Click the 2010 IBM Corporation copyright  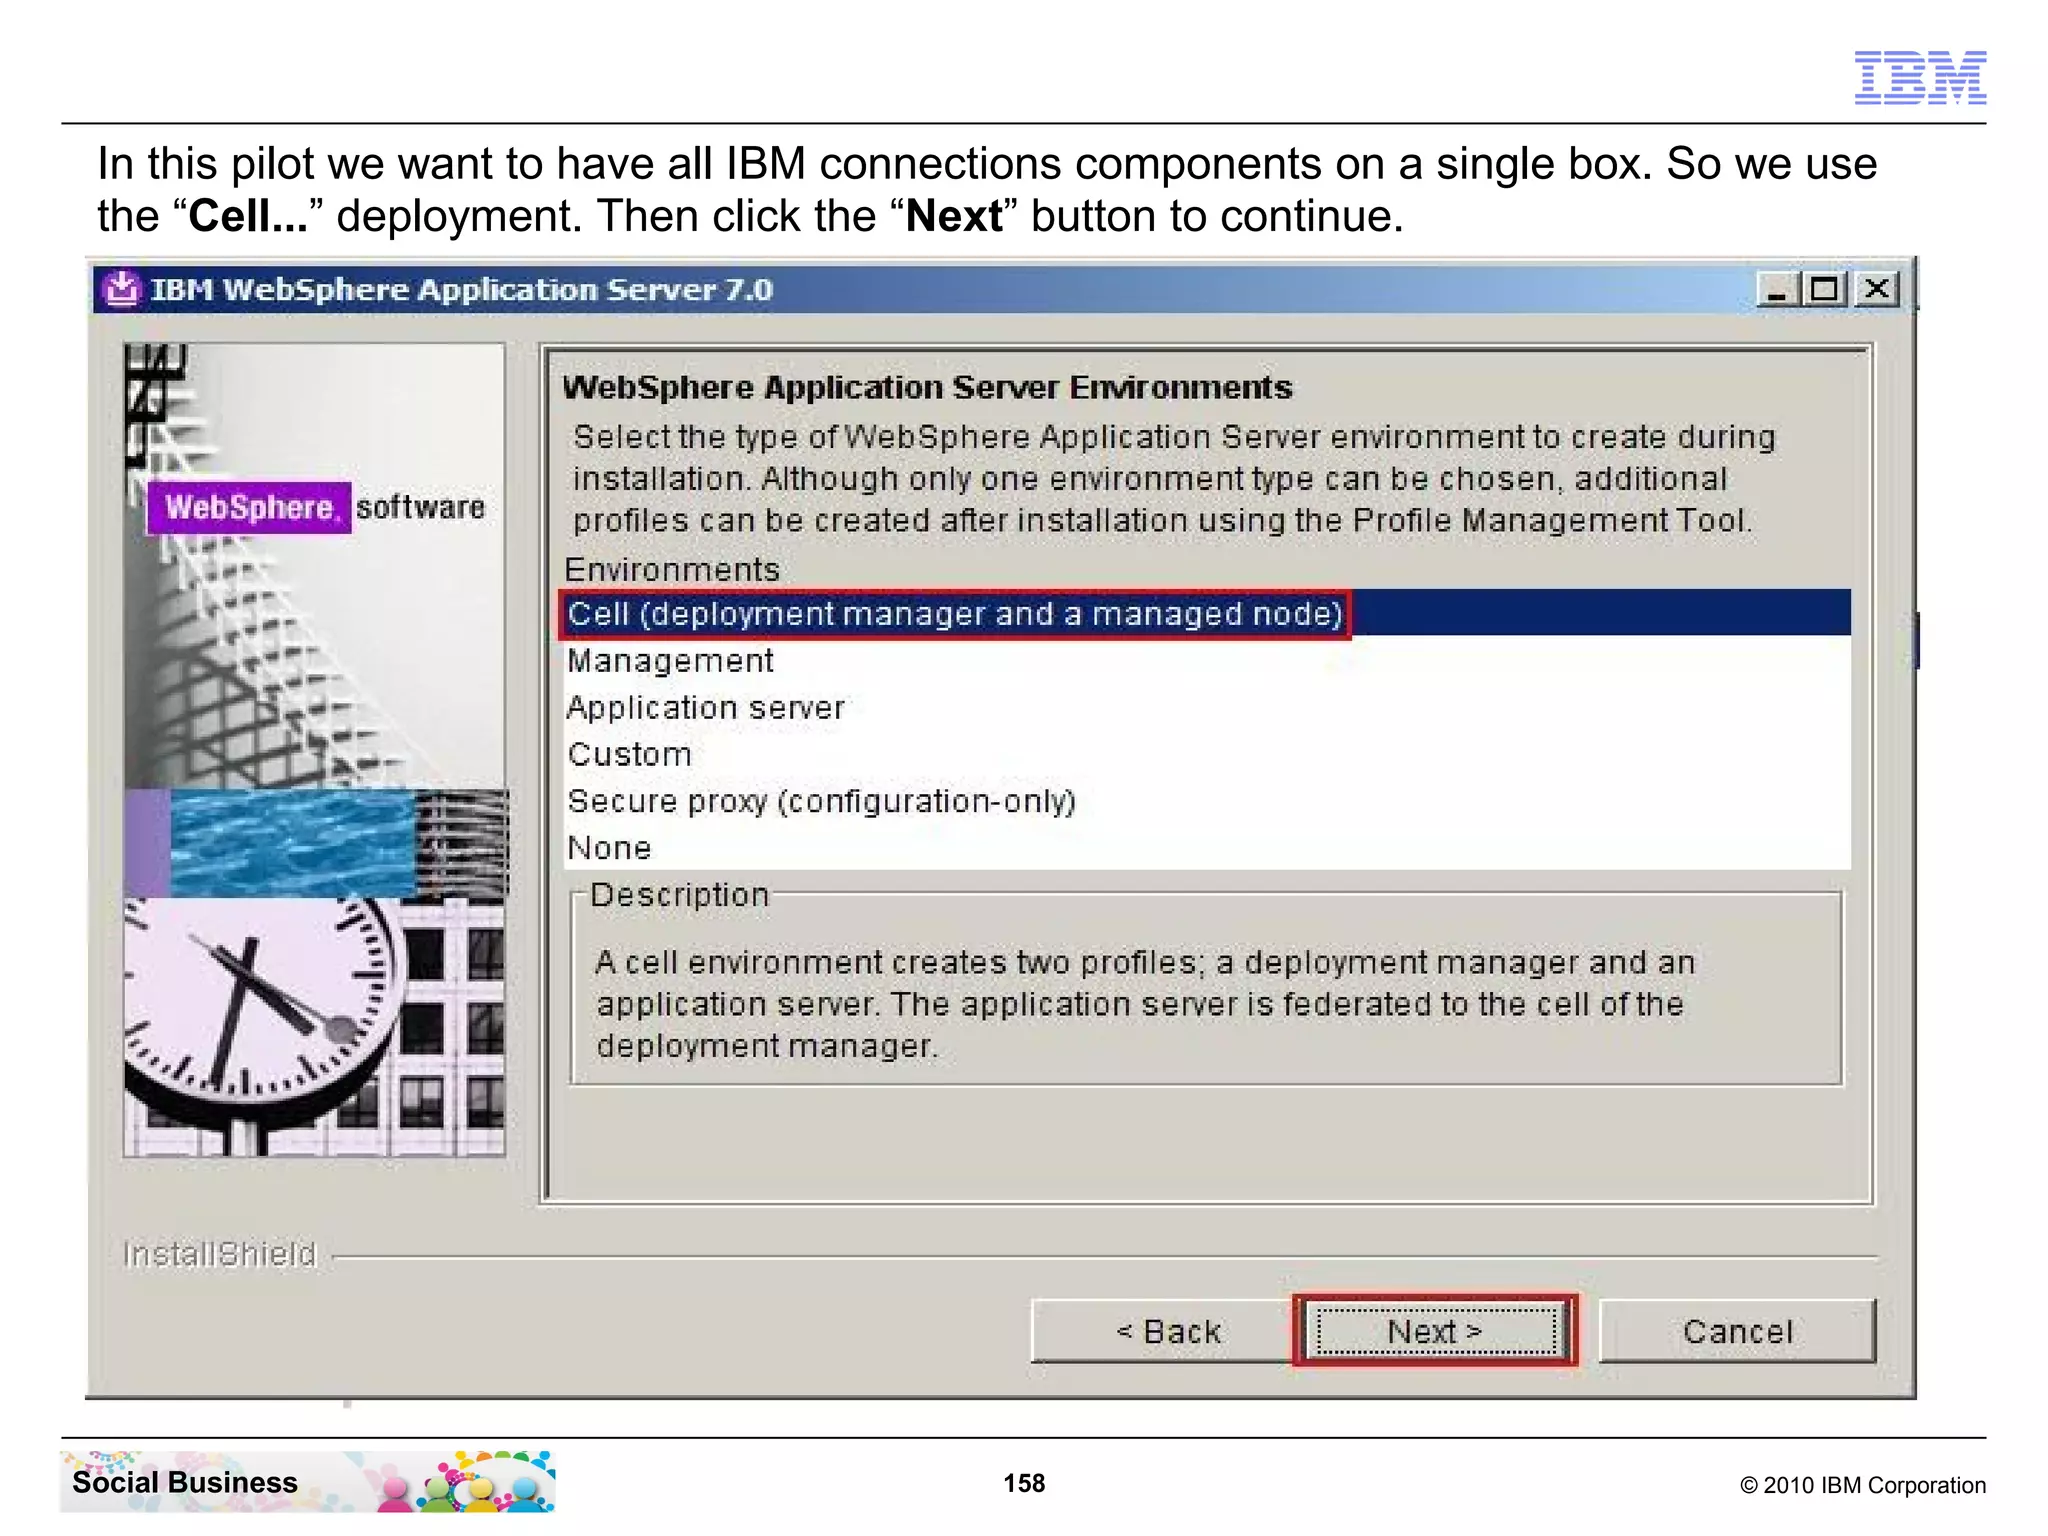tap(1863, 1485)
